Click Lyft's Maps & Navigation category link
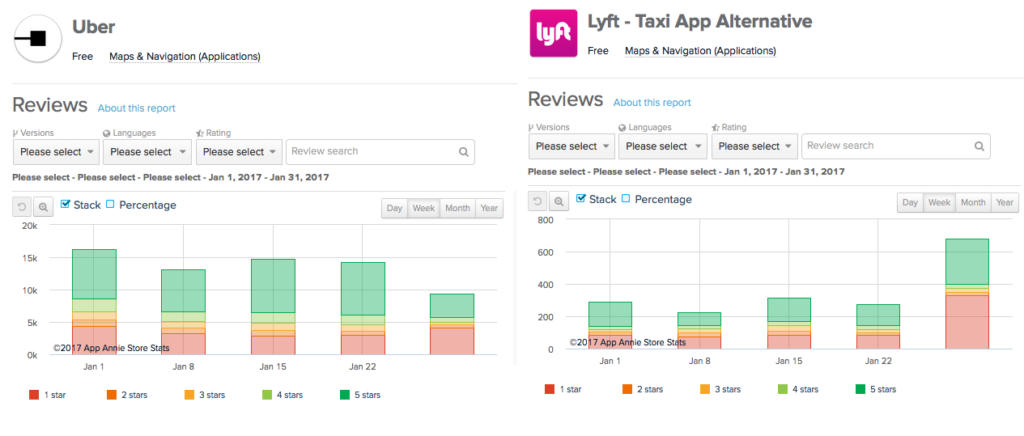The image size is (1024, 436). coord(701,51)
